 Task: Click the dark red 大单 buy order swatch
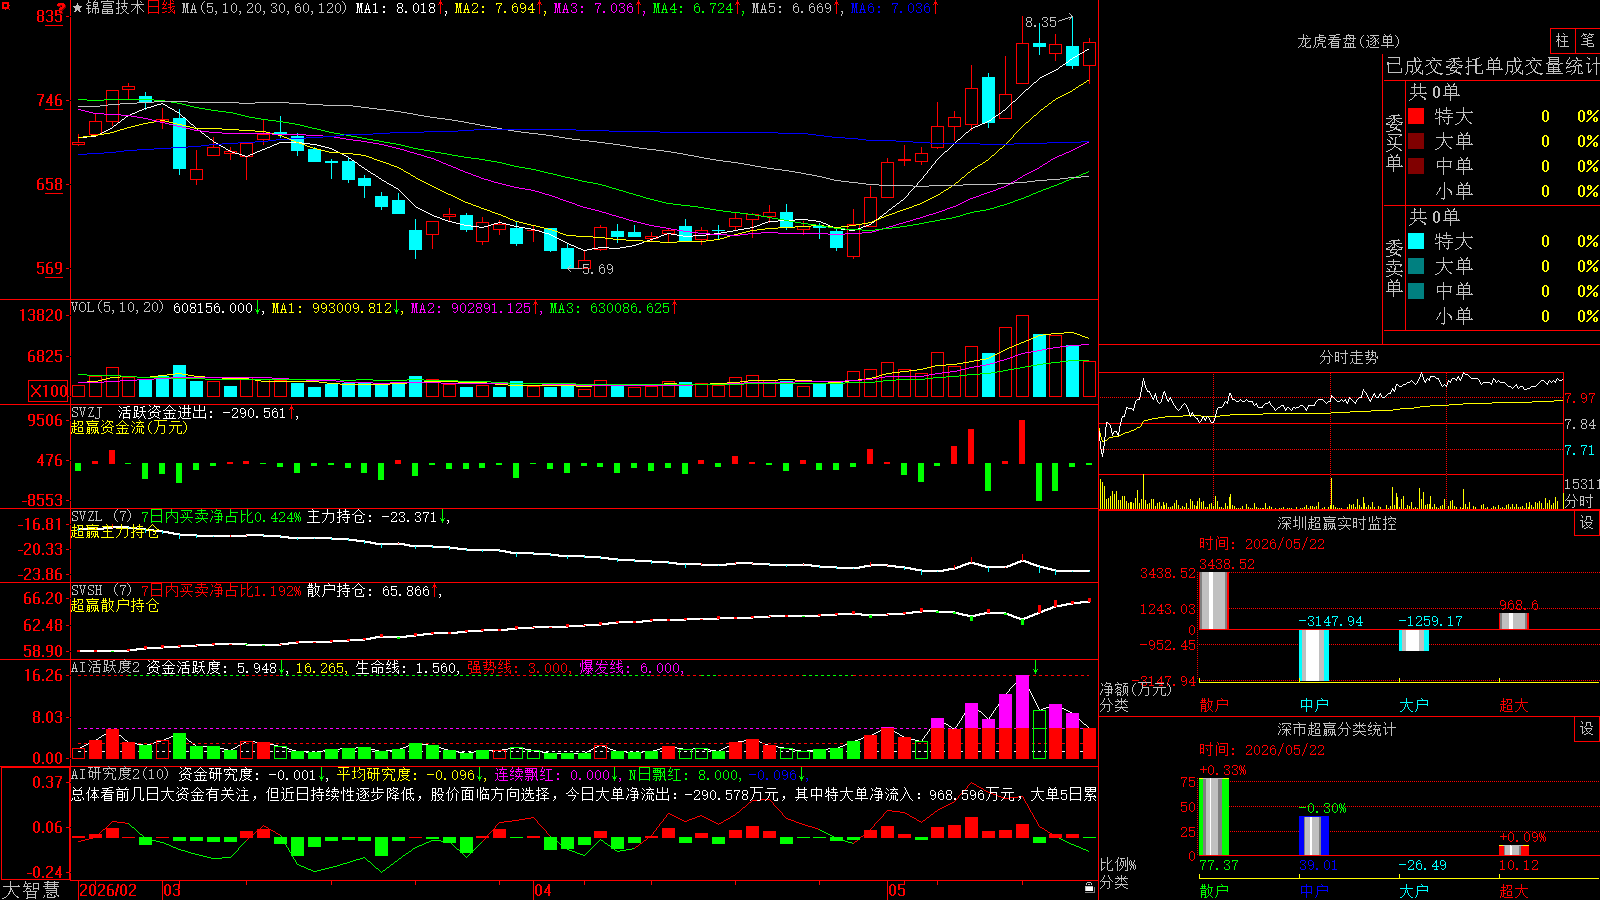1416,141
